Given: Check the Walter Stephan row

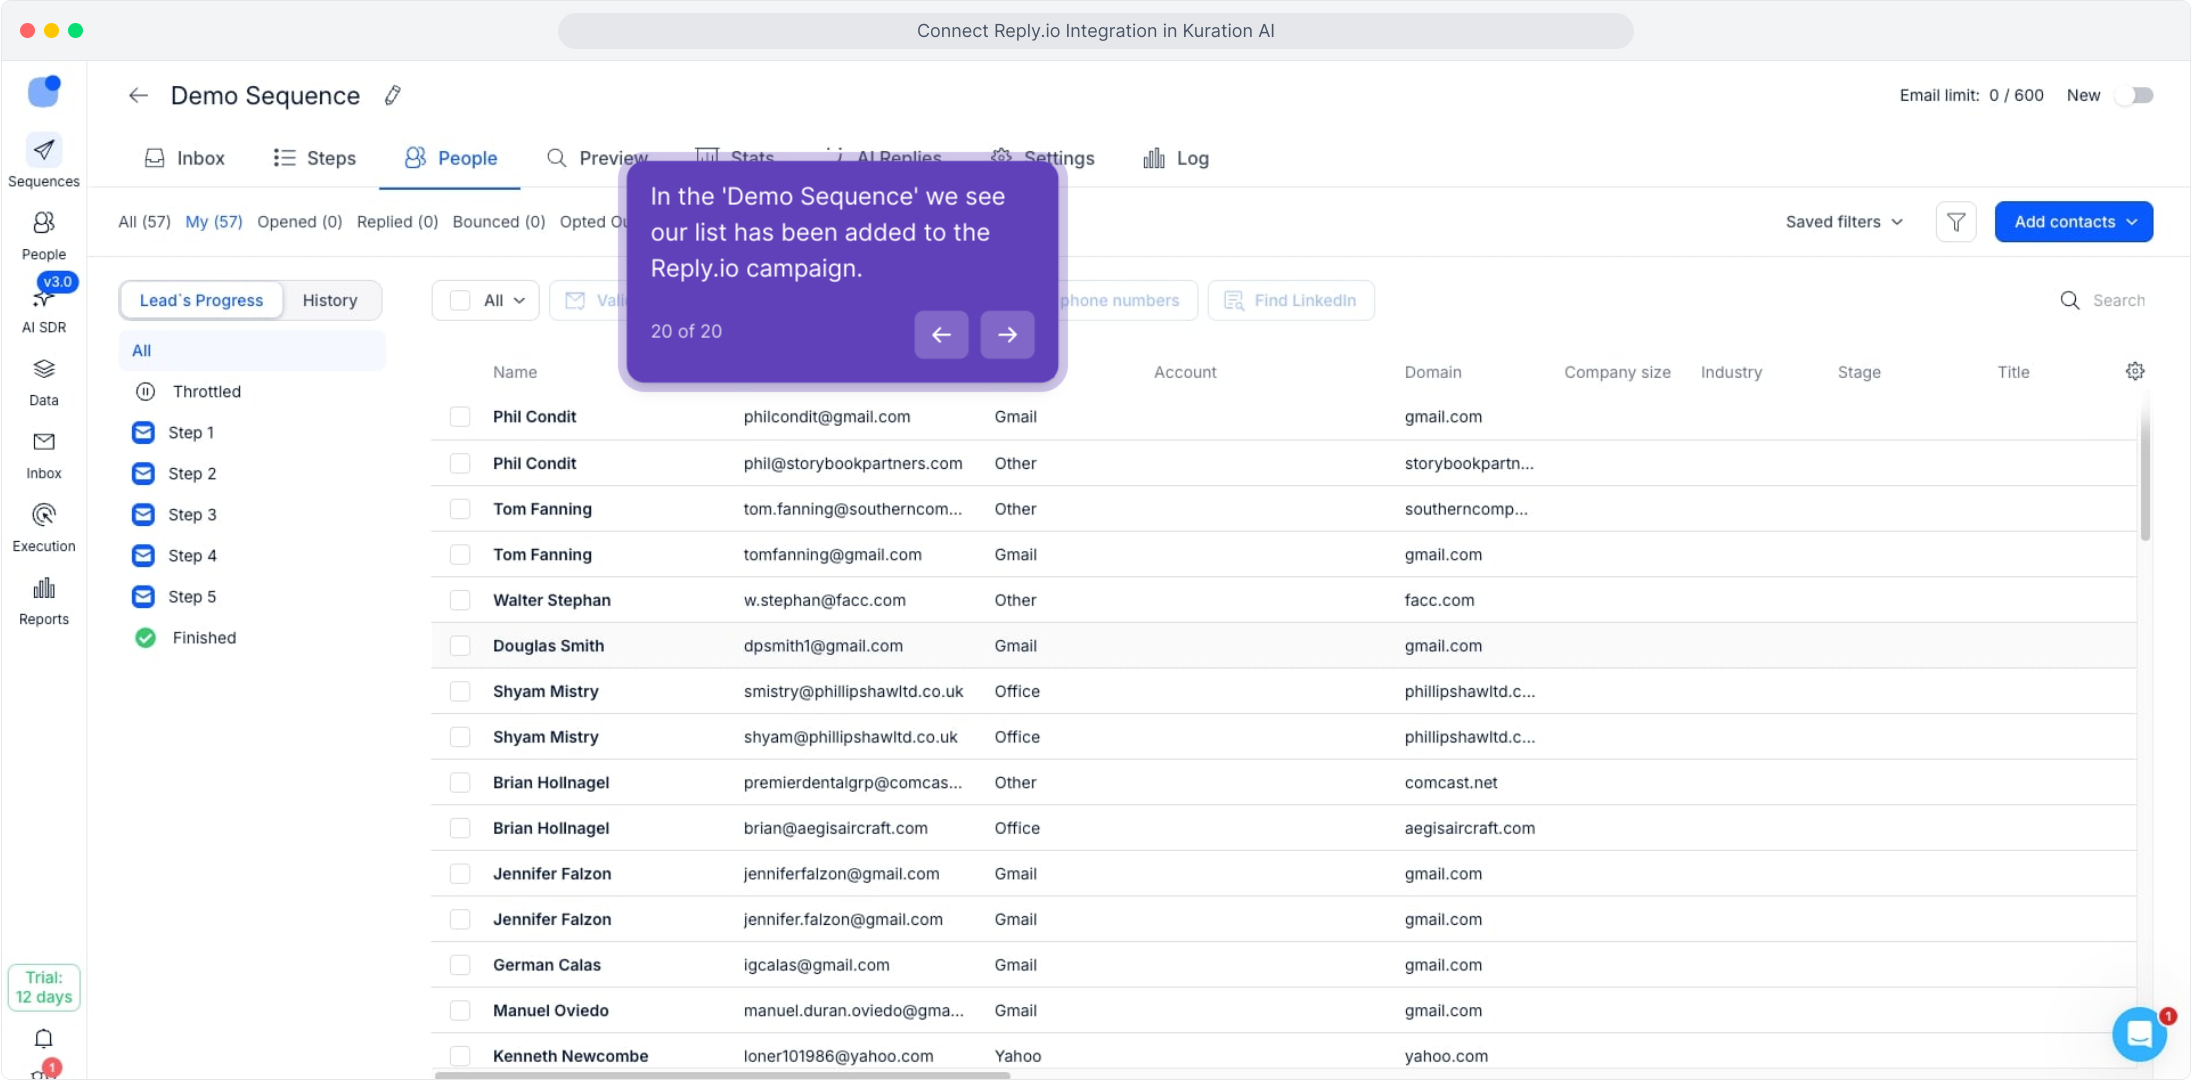Looking at the screenshot, I should pyautogui.click(x=460, y=600).
